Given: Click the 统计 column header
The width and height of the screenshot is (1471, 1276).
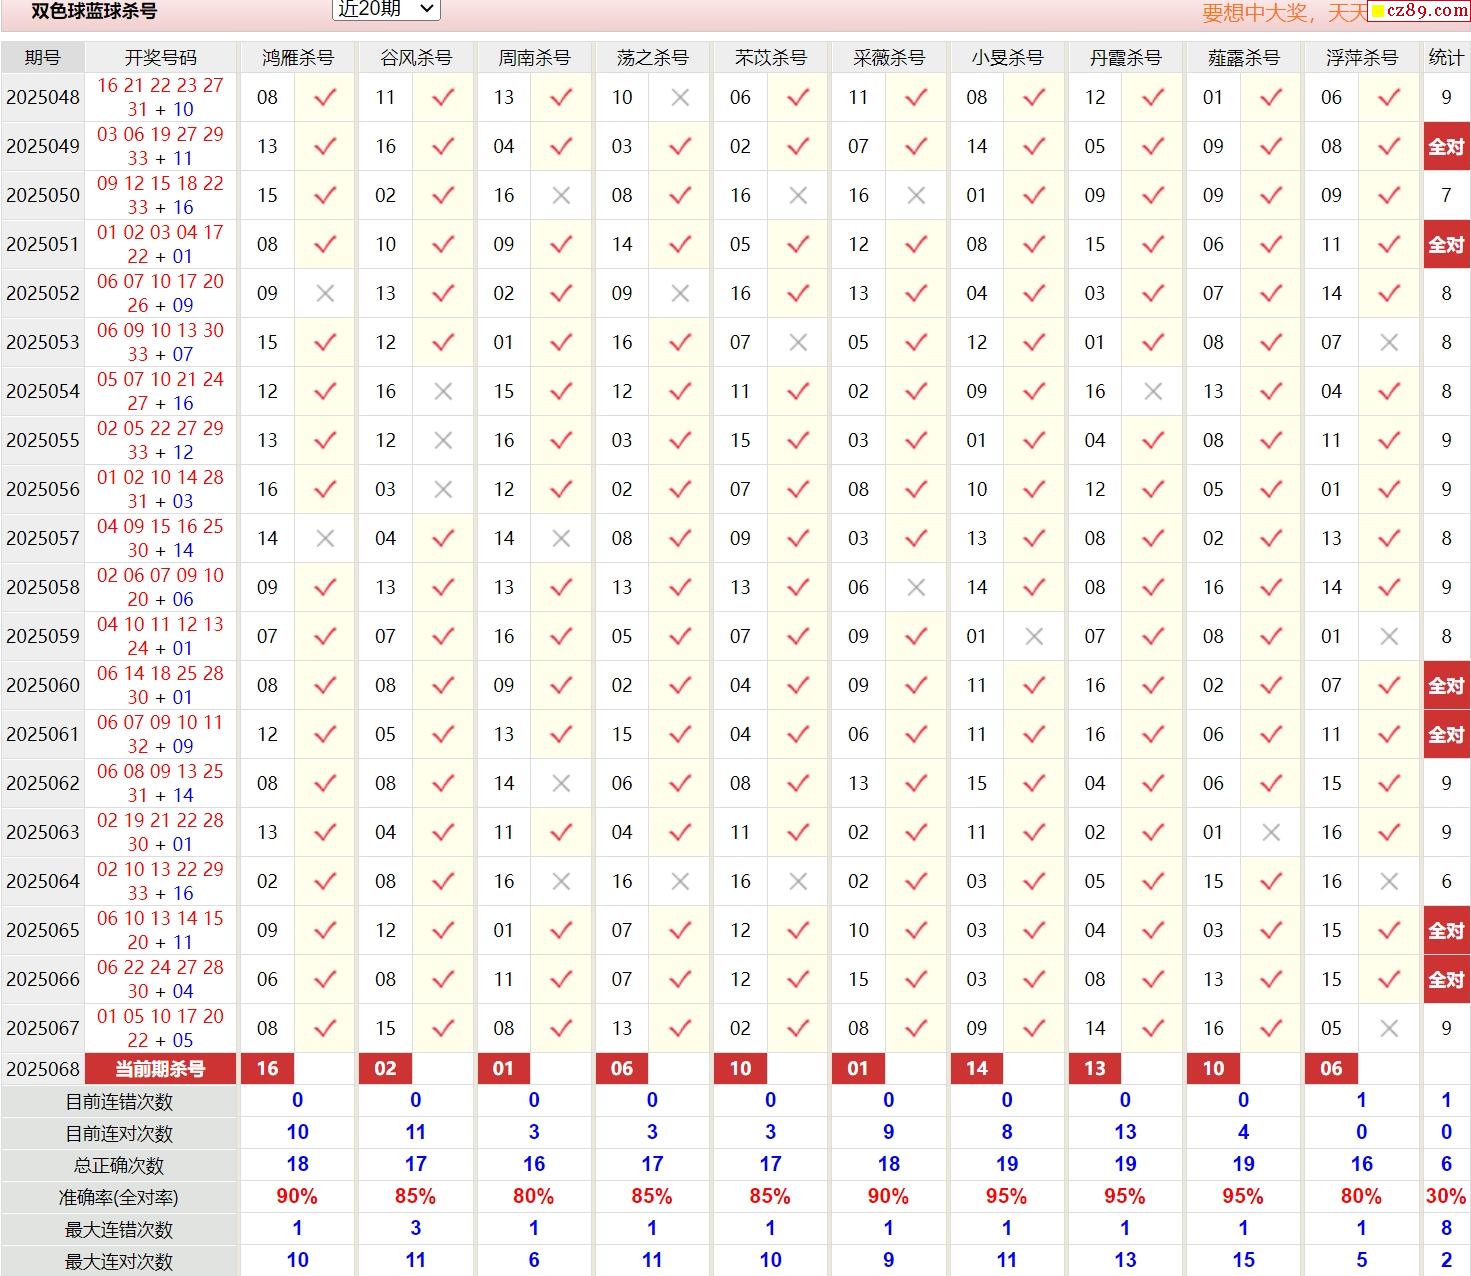Looking at the screenshot, I should [1446, 57].
